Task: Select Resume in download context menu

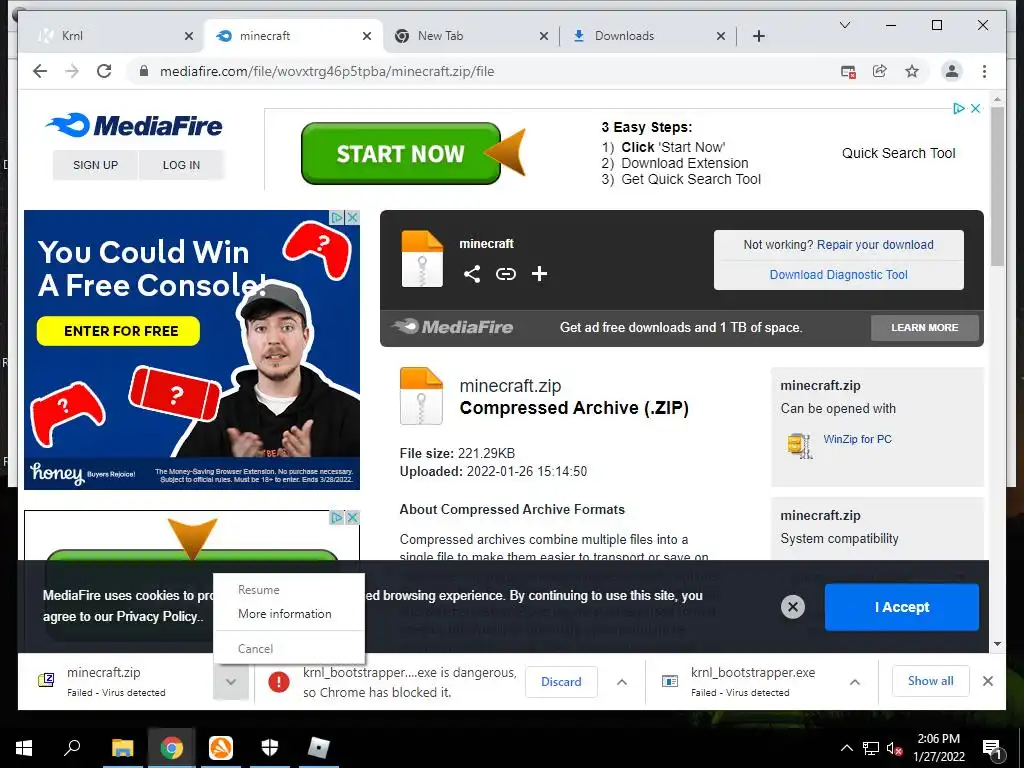Action: (259, 590)
